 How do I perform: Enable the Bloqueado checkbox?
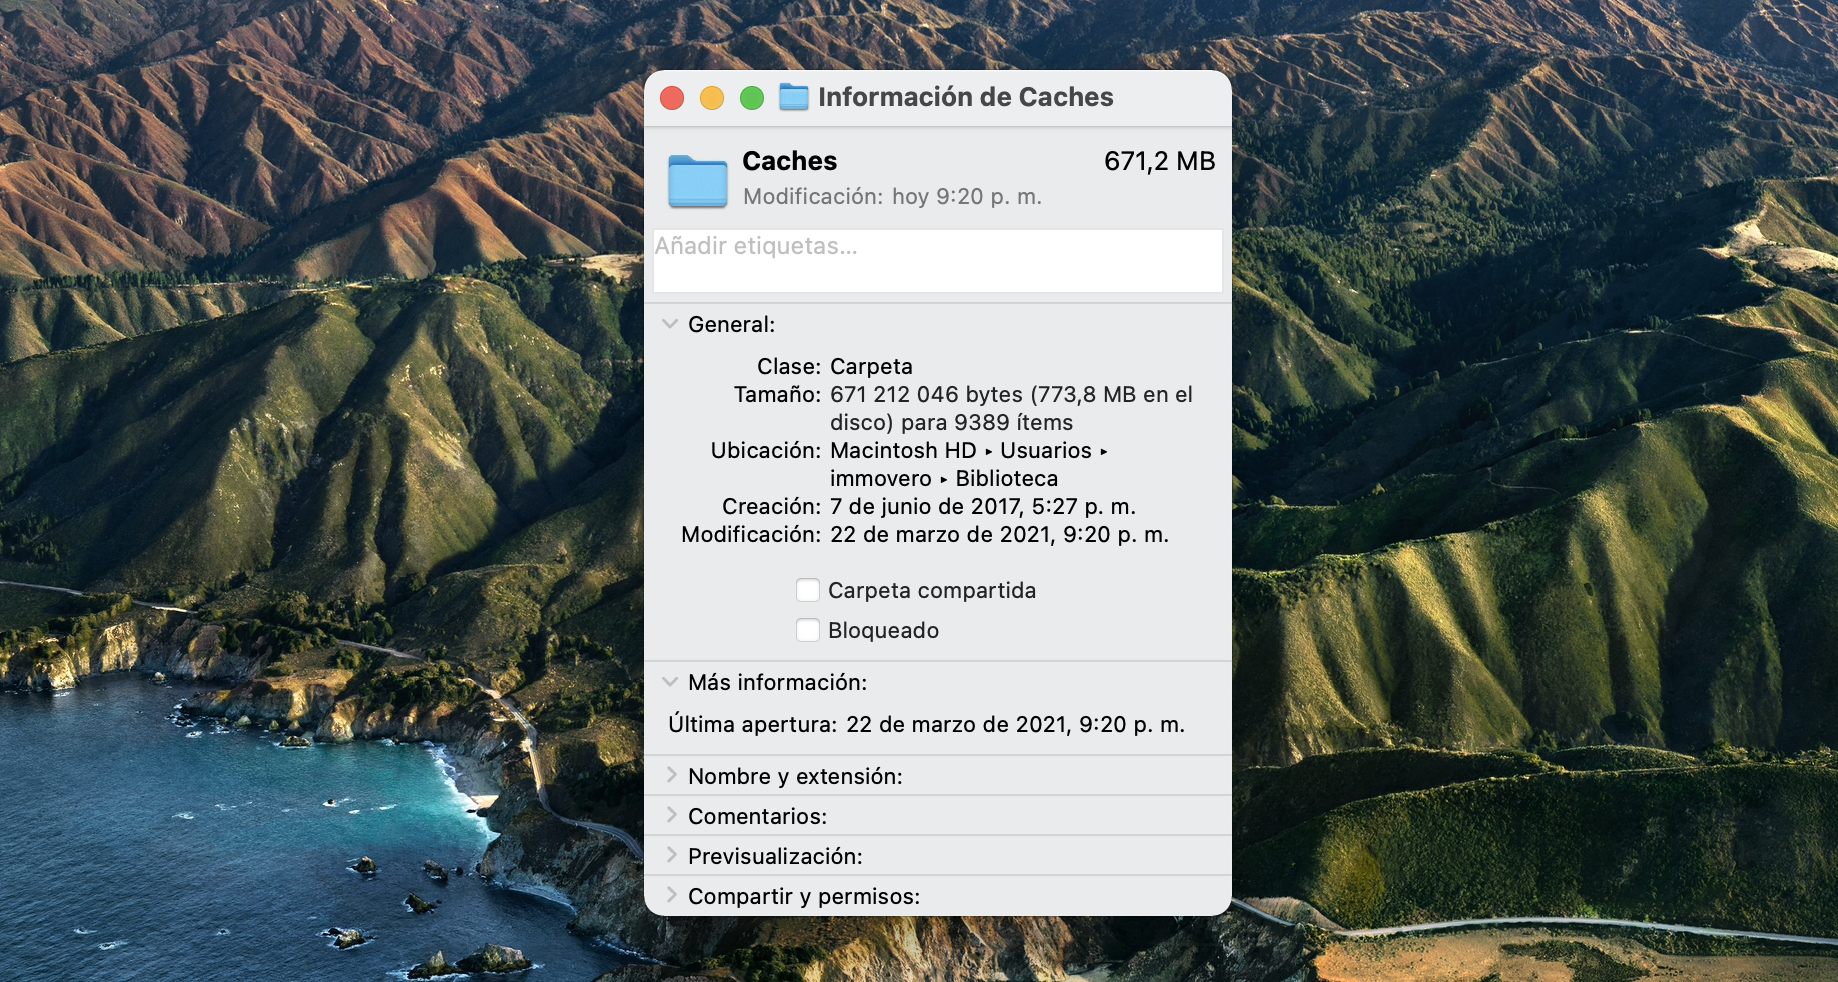[x=808, y=630]
